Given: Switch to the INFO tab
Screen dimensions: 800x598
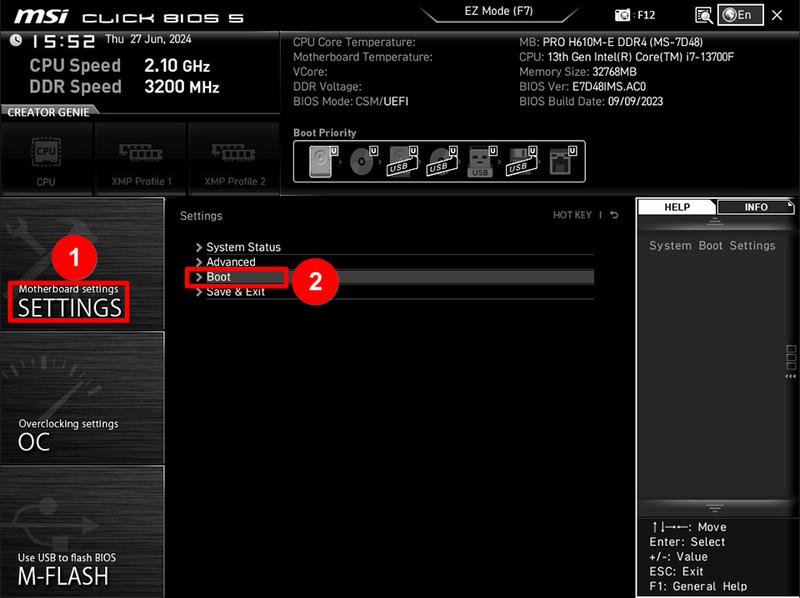Looking at the screenshot, I should point(757,207).
